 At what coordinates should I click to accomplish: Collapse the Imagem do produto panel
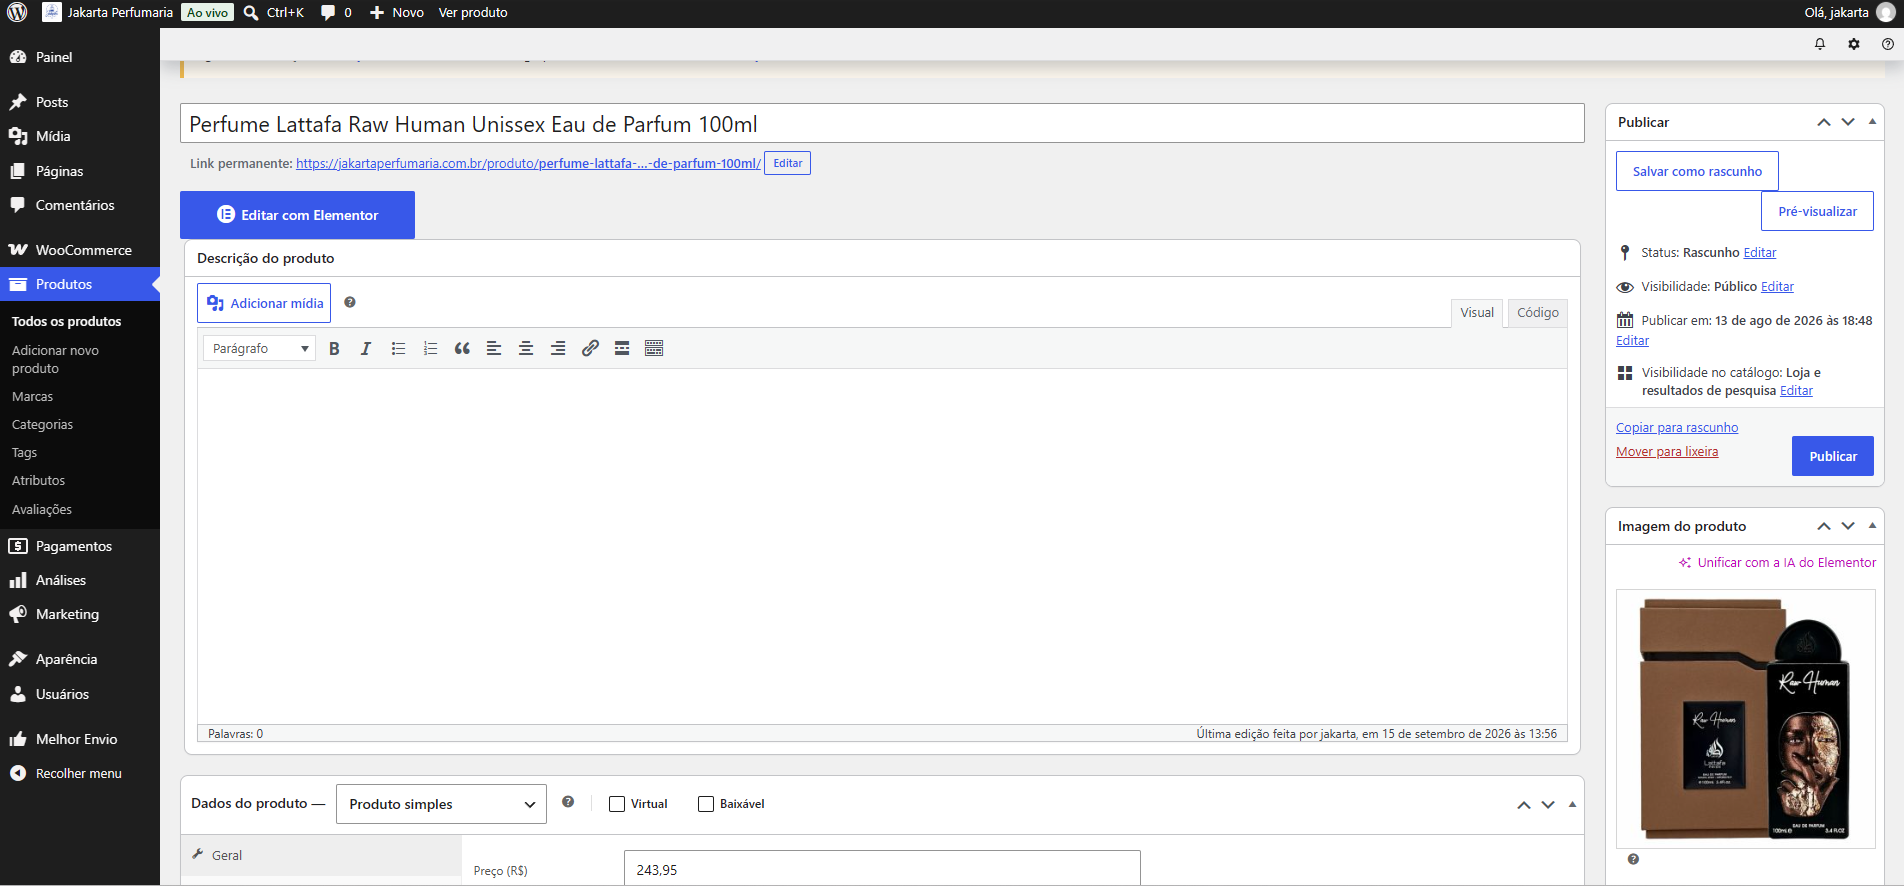1872,526
